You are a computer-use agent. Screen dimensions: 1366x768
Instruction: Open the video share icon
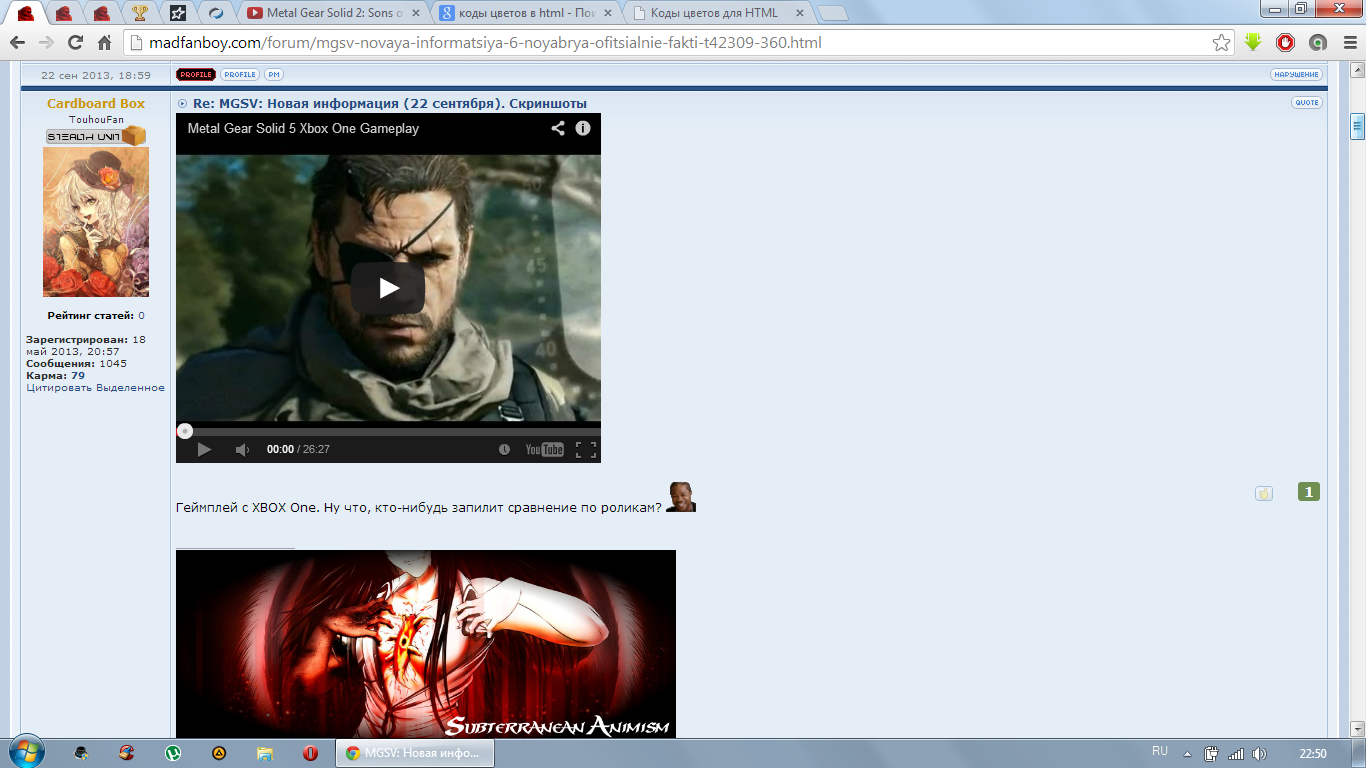[558, 128]
